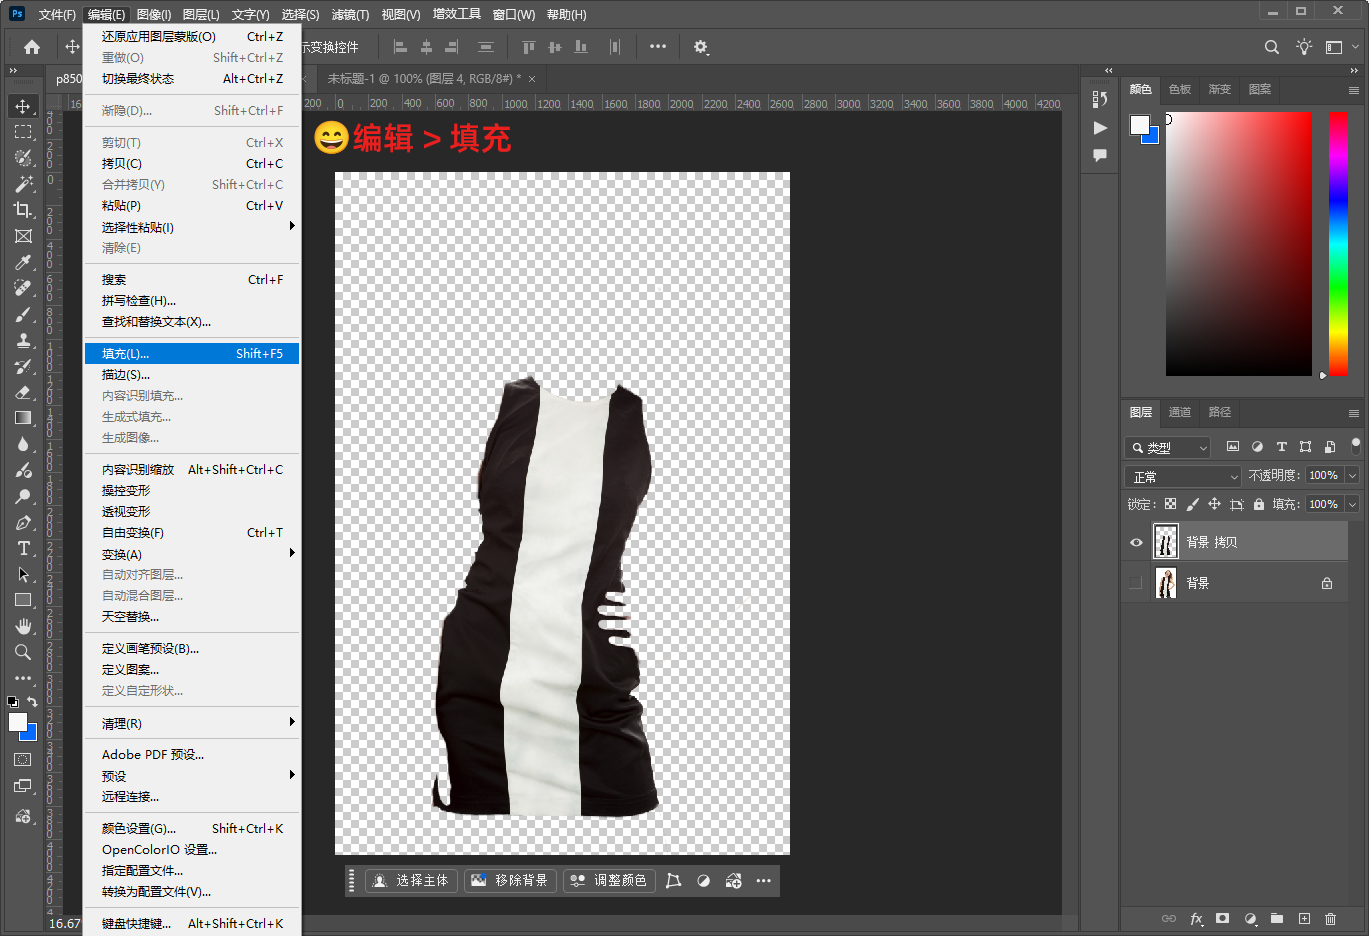Click the Hand tool icon
1369x936 pixels.
tap(23, 626)
